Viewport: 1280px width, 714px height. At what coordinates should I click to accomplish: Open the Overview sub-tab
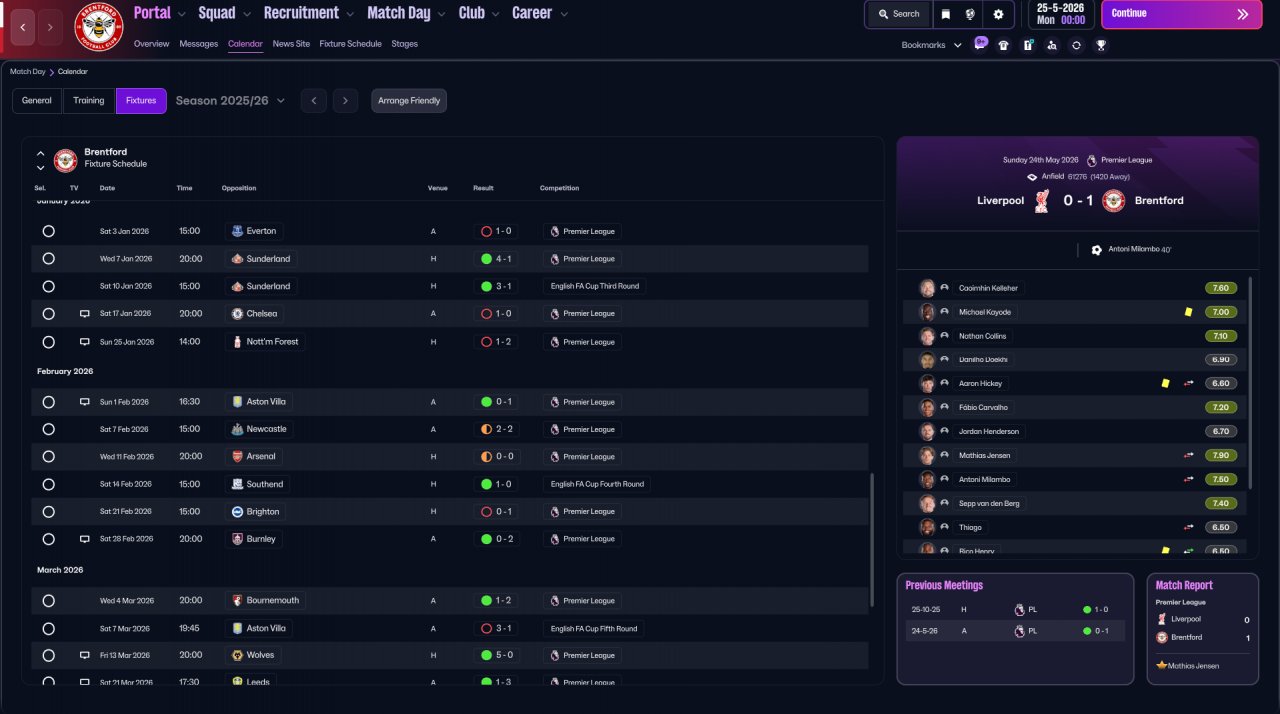click(x=151, y=44)
